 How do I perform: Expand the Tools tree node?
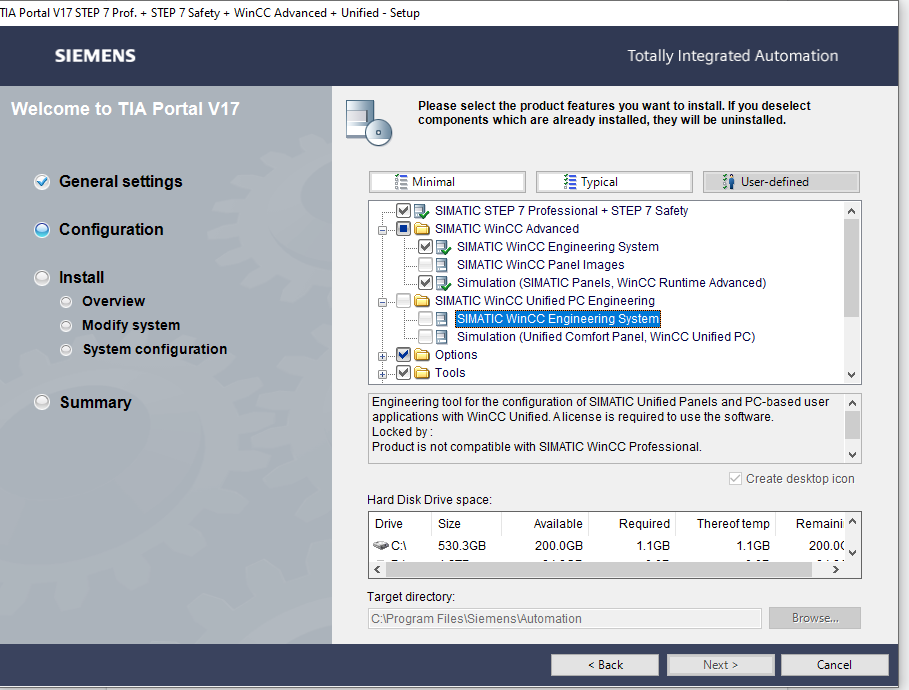(382, 373)
